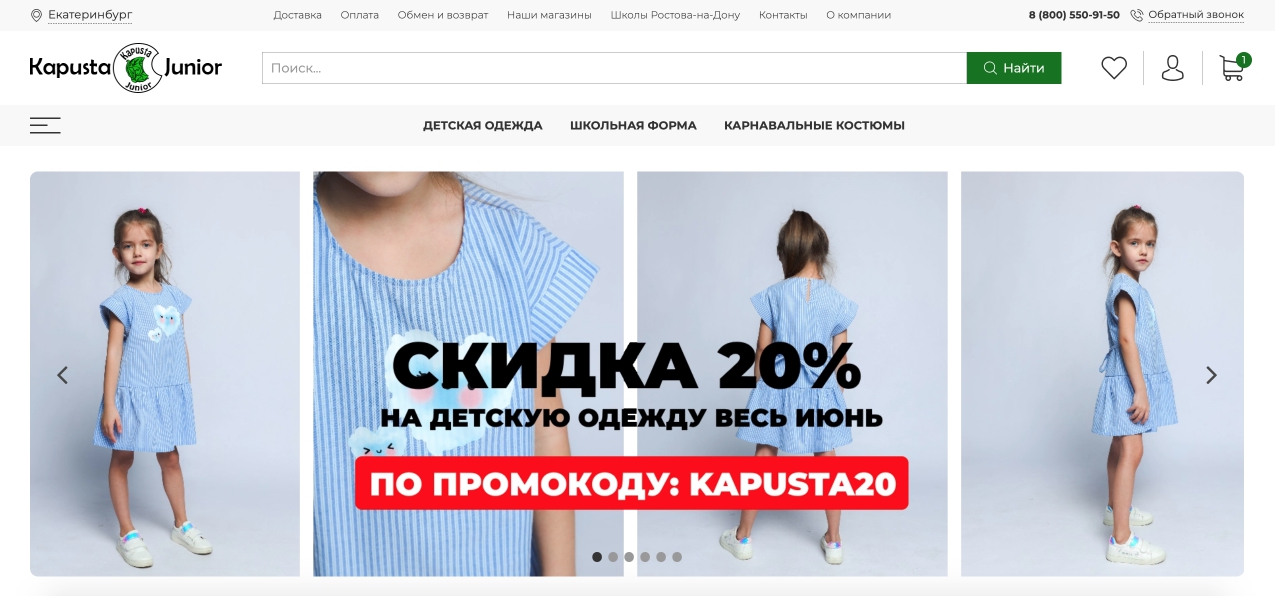Open the wishlist heart icon
1275x596 pixels.
pyautogui.click(x=1114, y=68)
